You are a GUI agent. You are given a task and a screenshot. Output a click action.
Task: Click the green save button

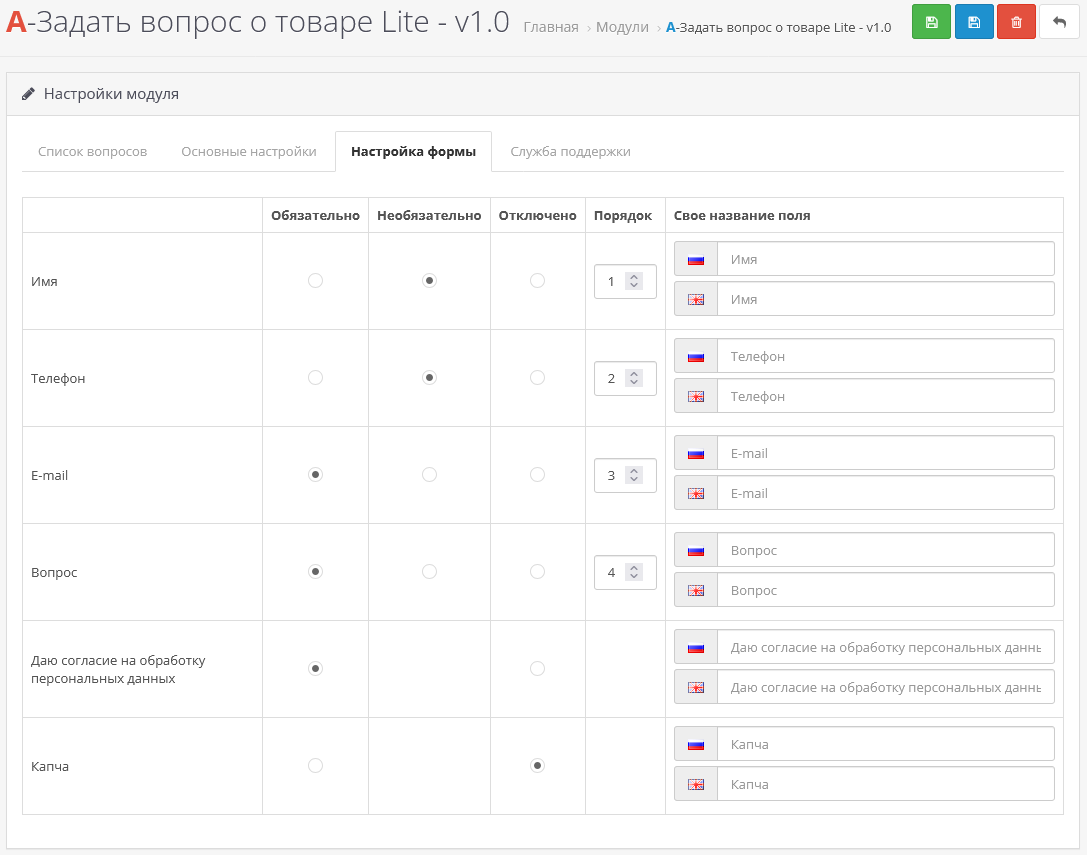point(931,22)
